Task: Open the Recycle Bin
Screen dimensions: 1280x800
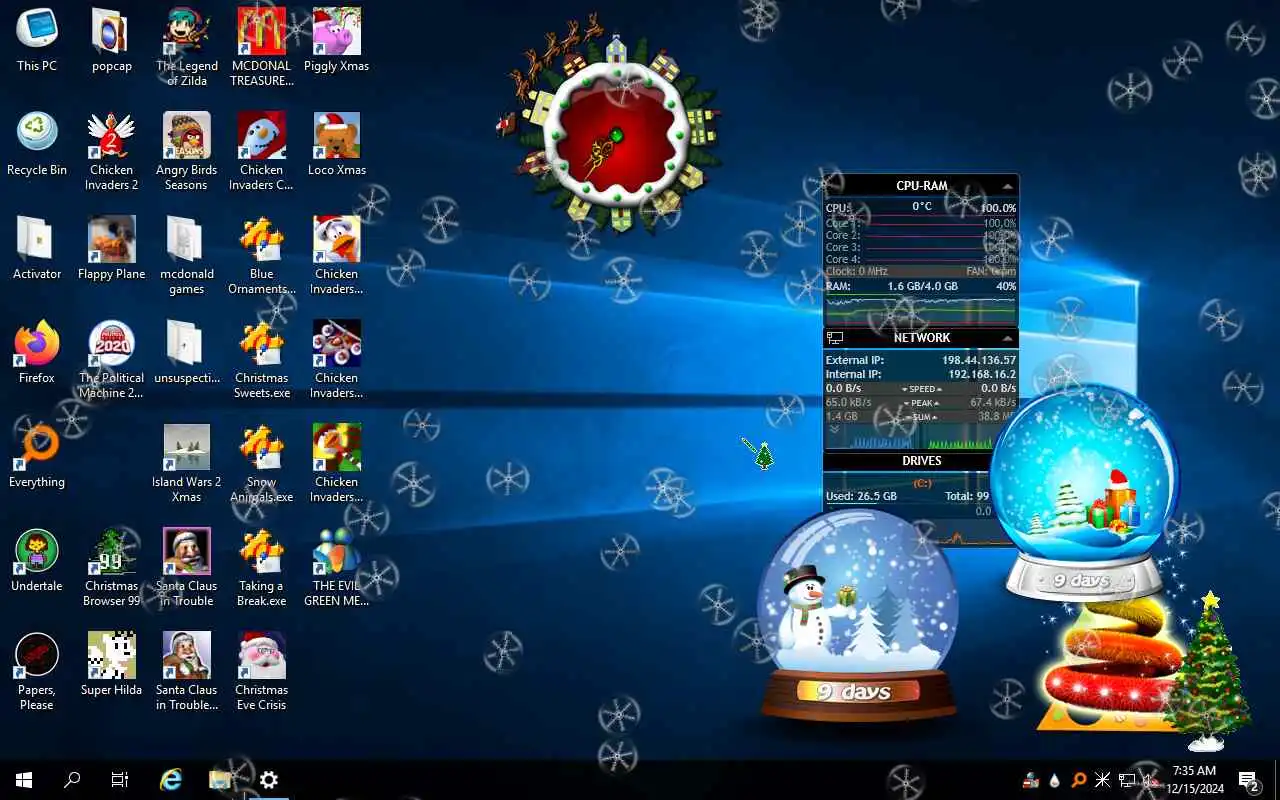Action: point(37,144)
